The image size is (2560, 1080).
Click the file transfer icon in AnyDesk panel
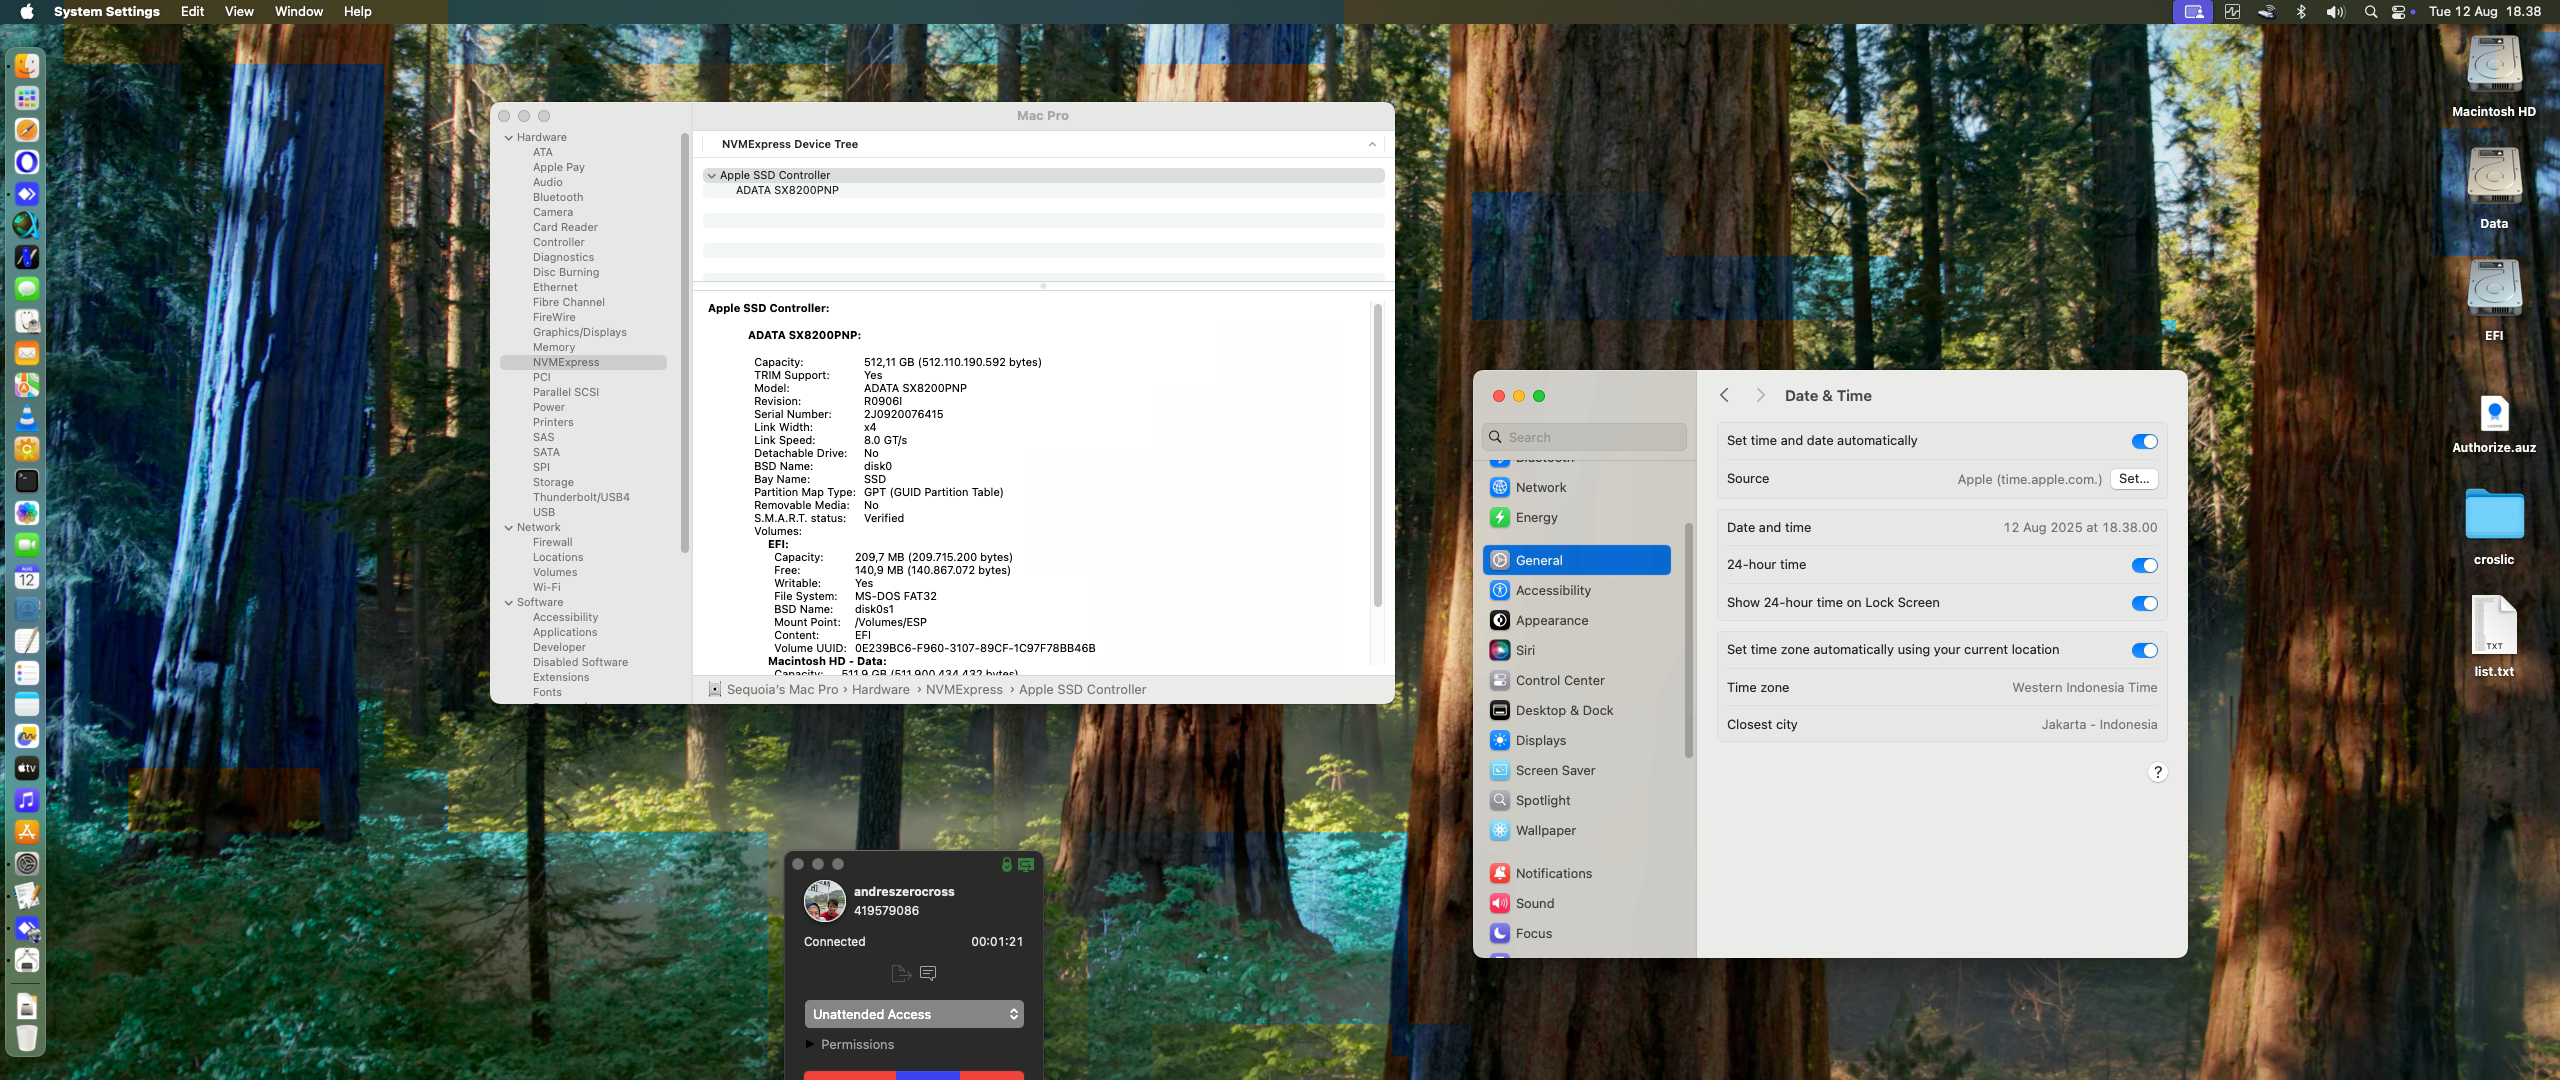[x=900, y=973]
